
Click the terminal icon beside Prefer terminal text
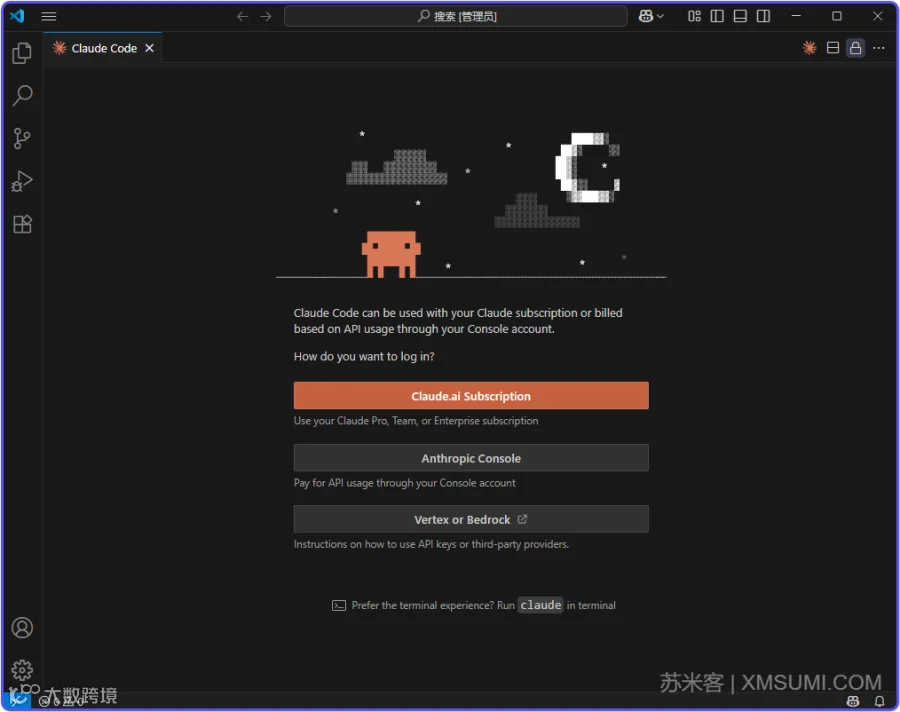[339, 605]
